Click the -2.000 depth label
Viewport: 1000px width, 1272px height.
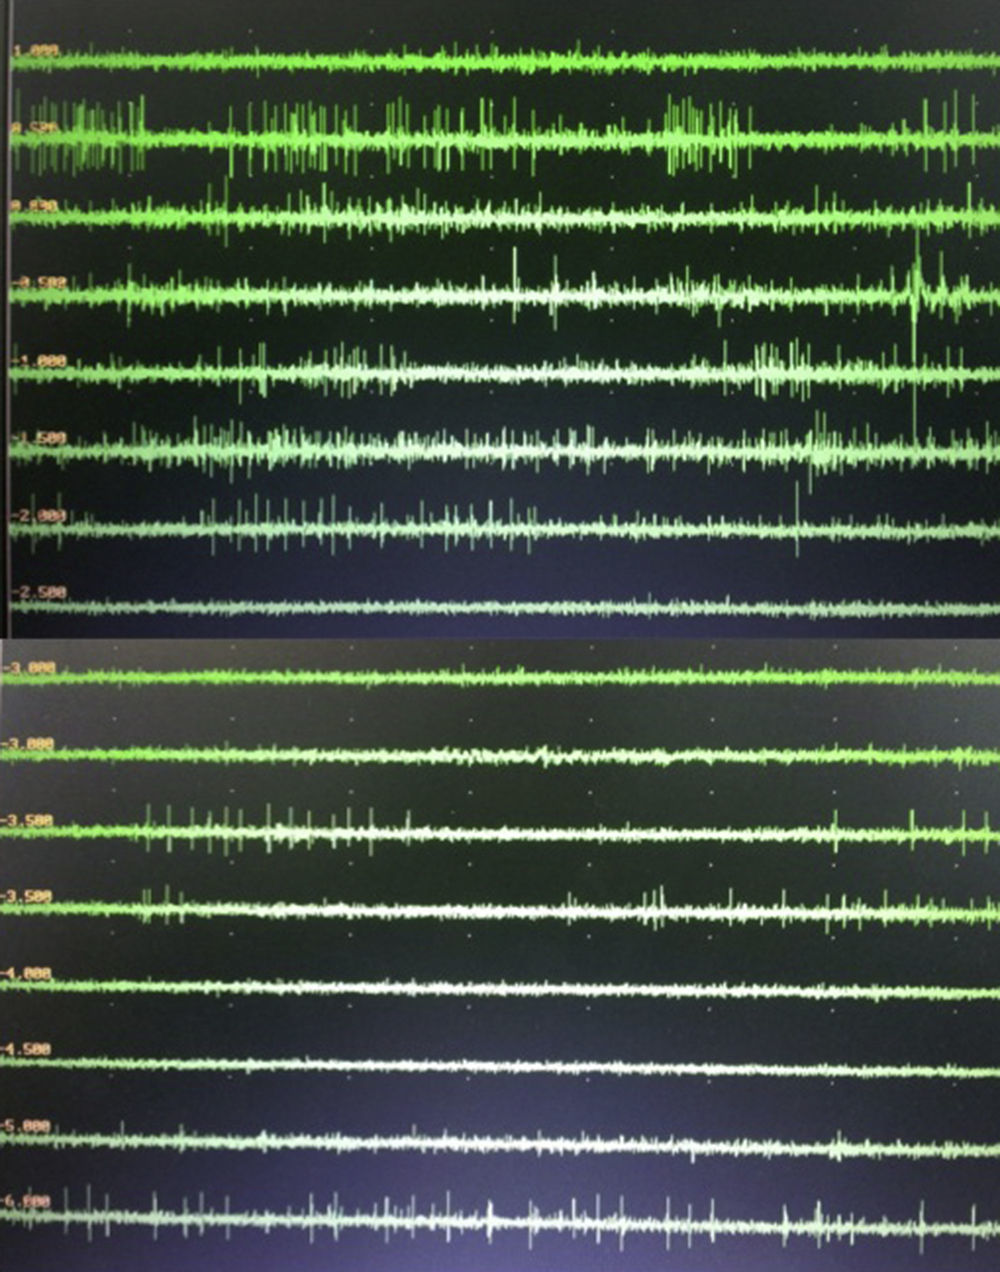point(40,515)
